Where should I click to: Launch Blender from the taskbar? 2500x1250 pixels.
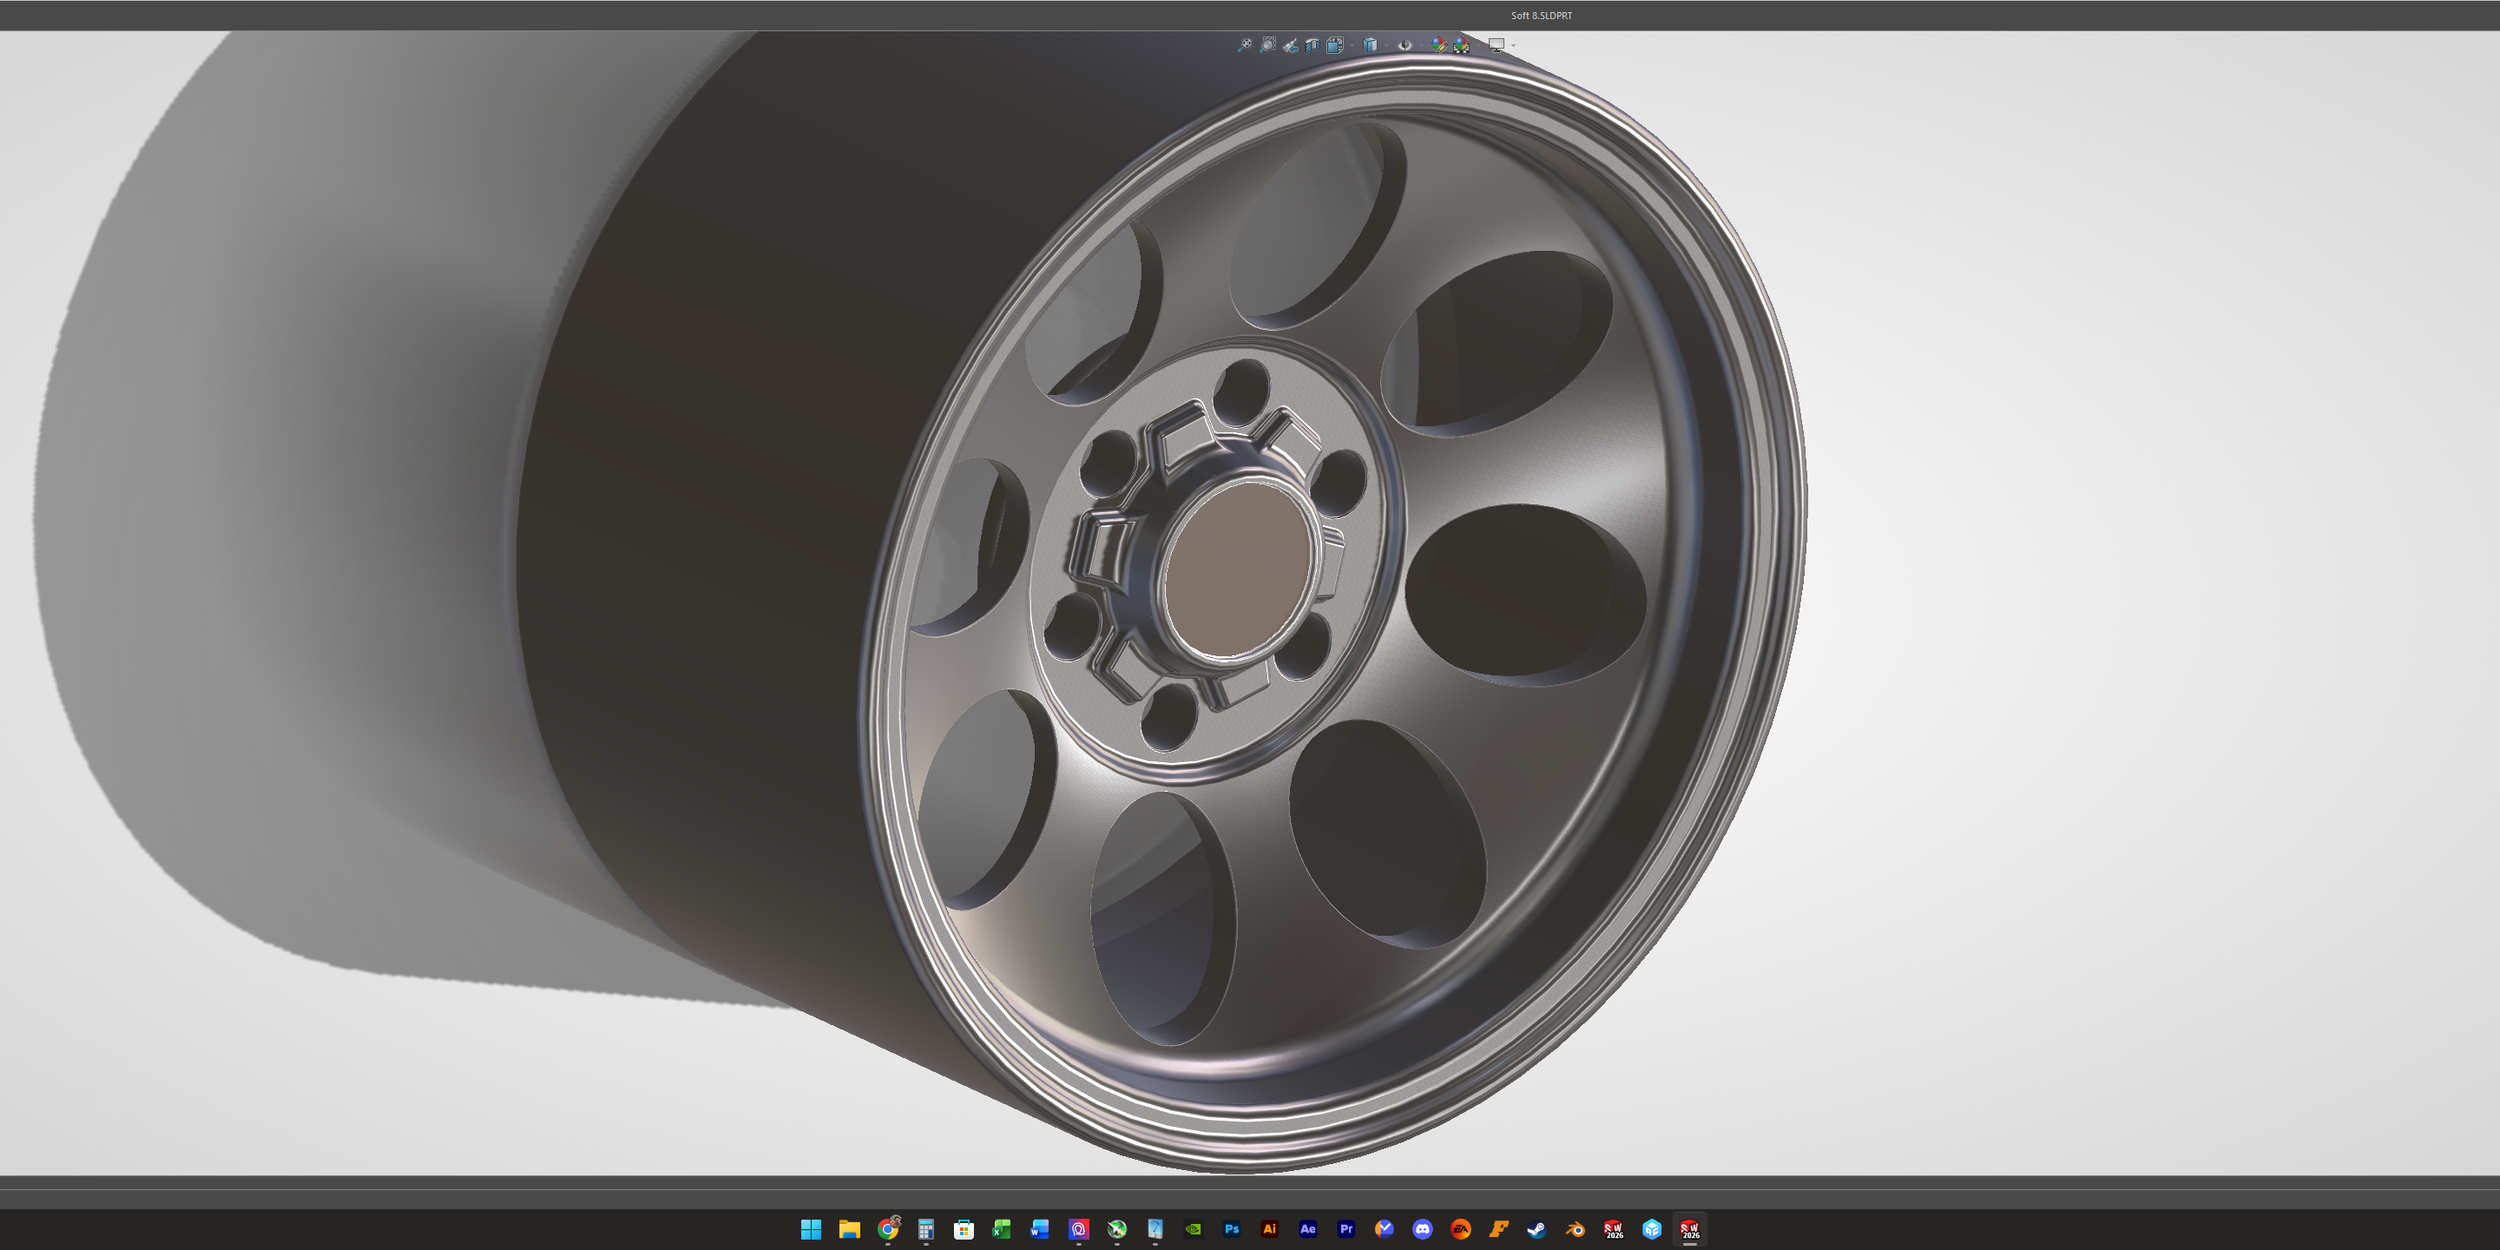(1575, 1229)
